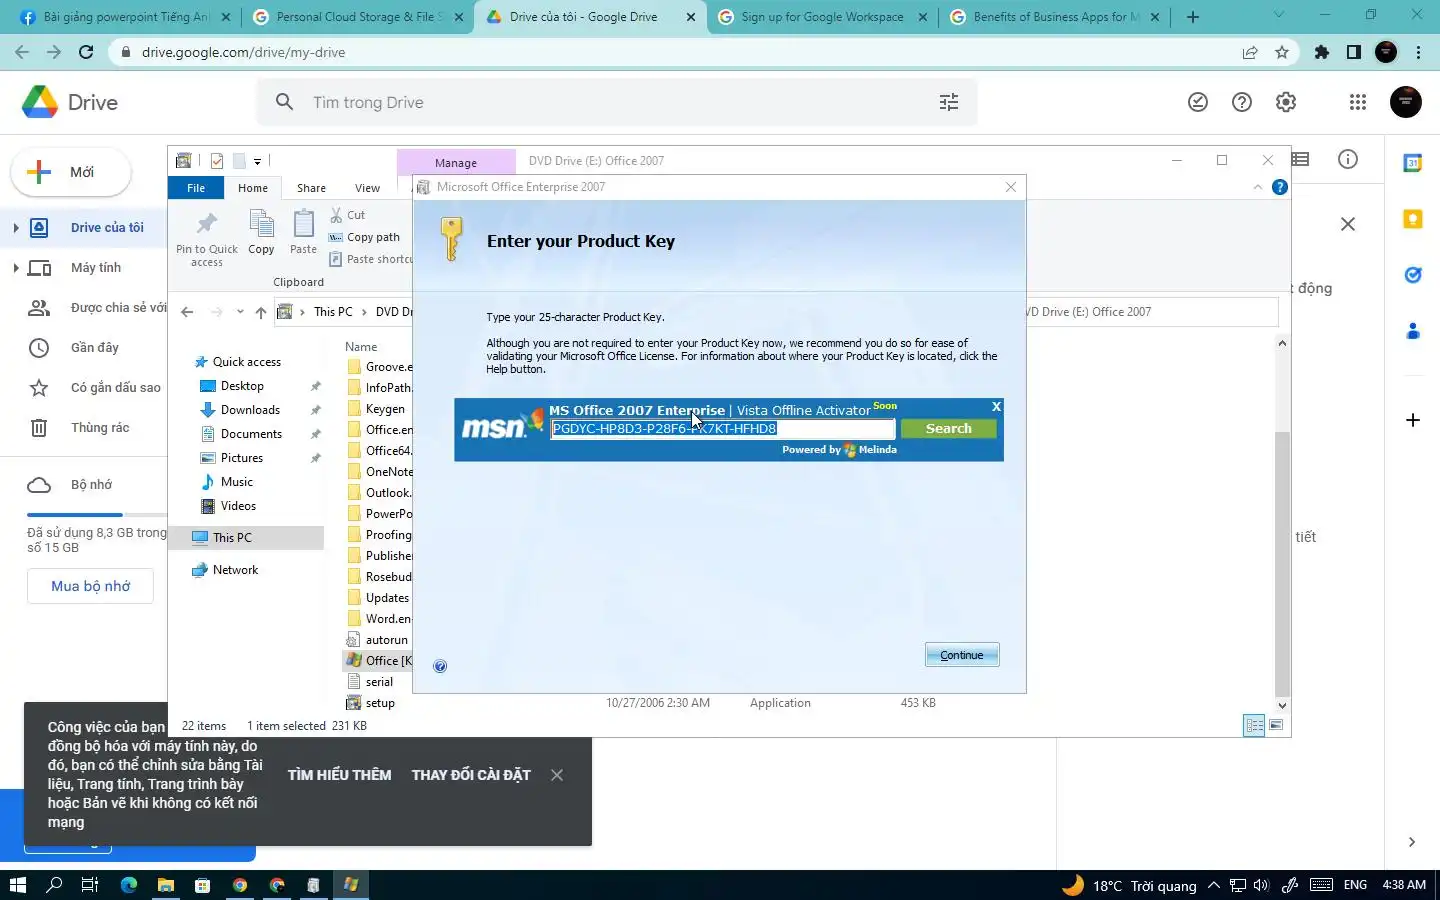
Task: Click the Explorer ribbon help icon
Action: 1279,187
